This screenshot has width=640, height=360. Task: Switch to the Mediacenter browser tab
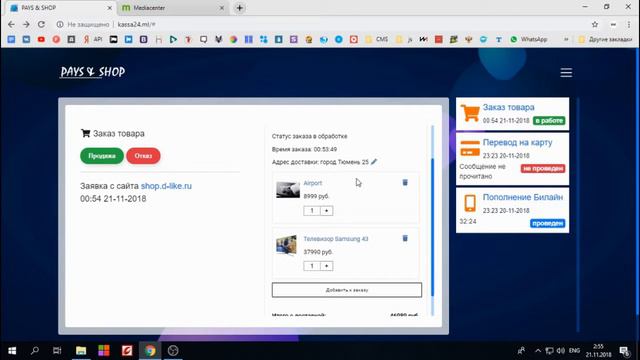(x=171, y=8)
